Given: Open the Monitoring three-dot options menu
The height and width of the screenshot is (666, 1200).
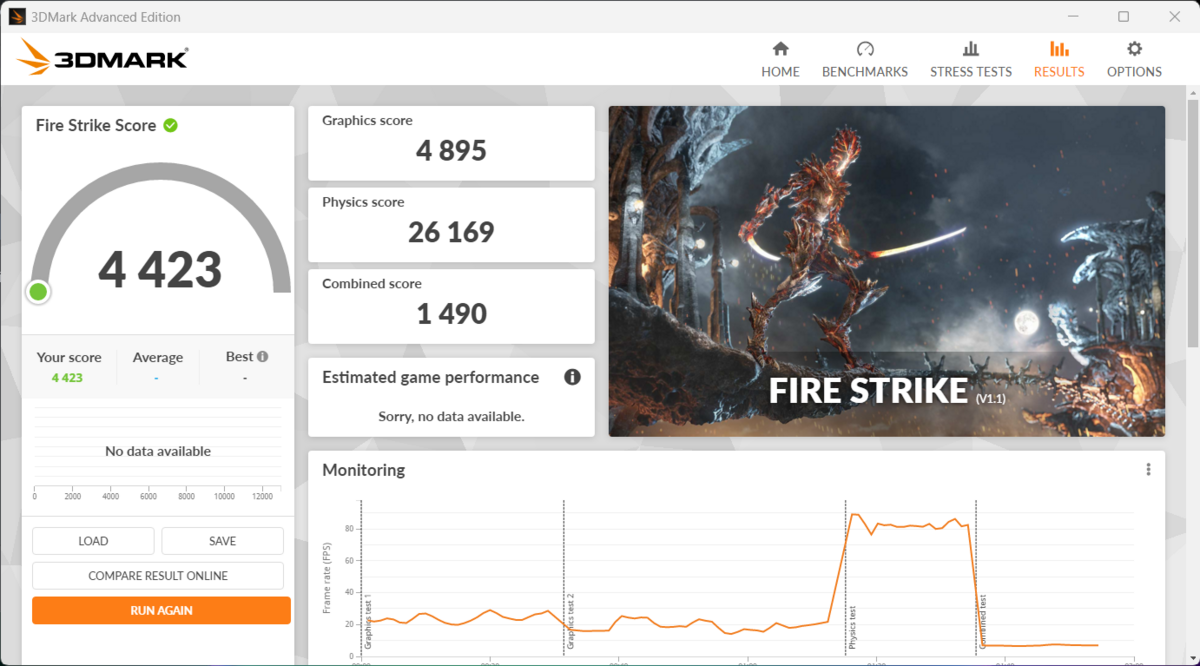Looking at the screenshot, I should (x=1148, y=470).
